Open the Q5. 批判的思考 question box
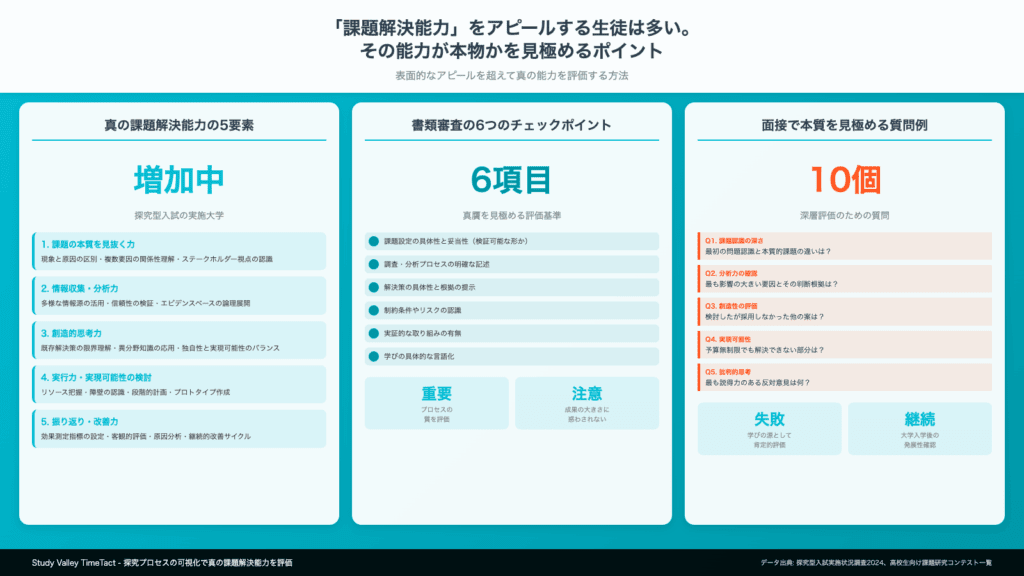 pos(844,377)
